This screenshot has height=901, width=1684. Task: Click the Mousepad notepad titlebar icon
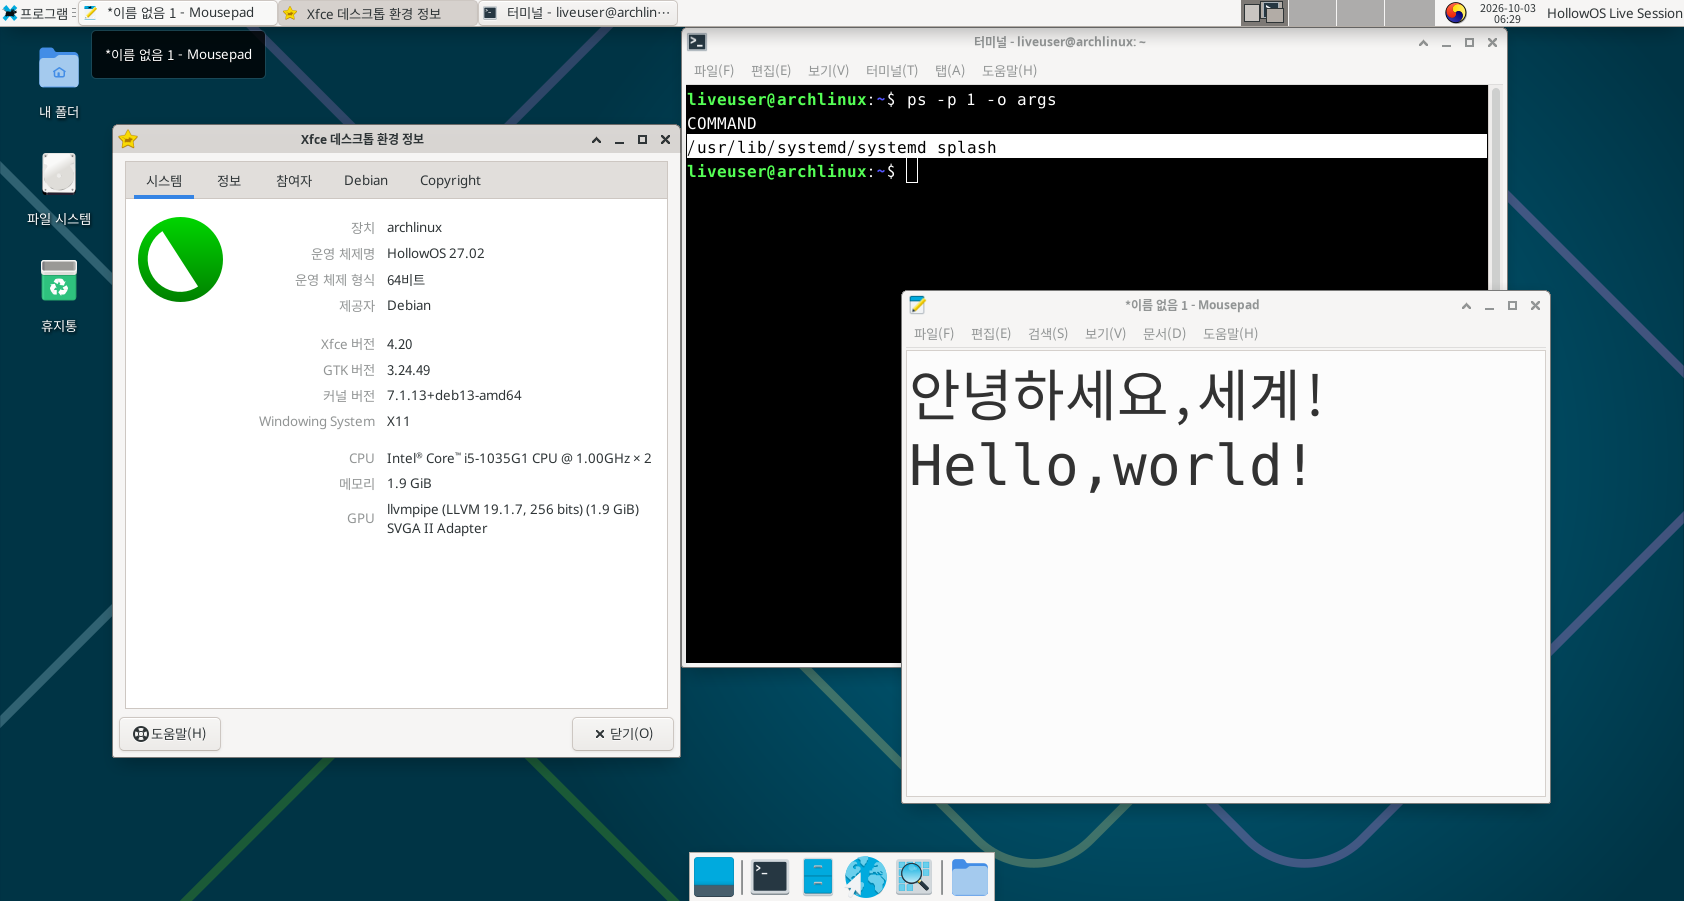coord(918,305)
